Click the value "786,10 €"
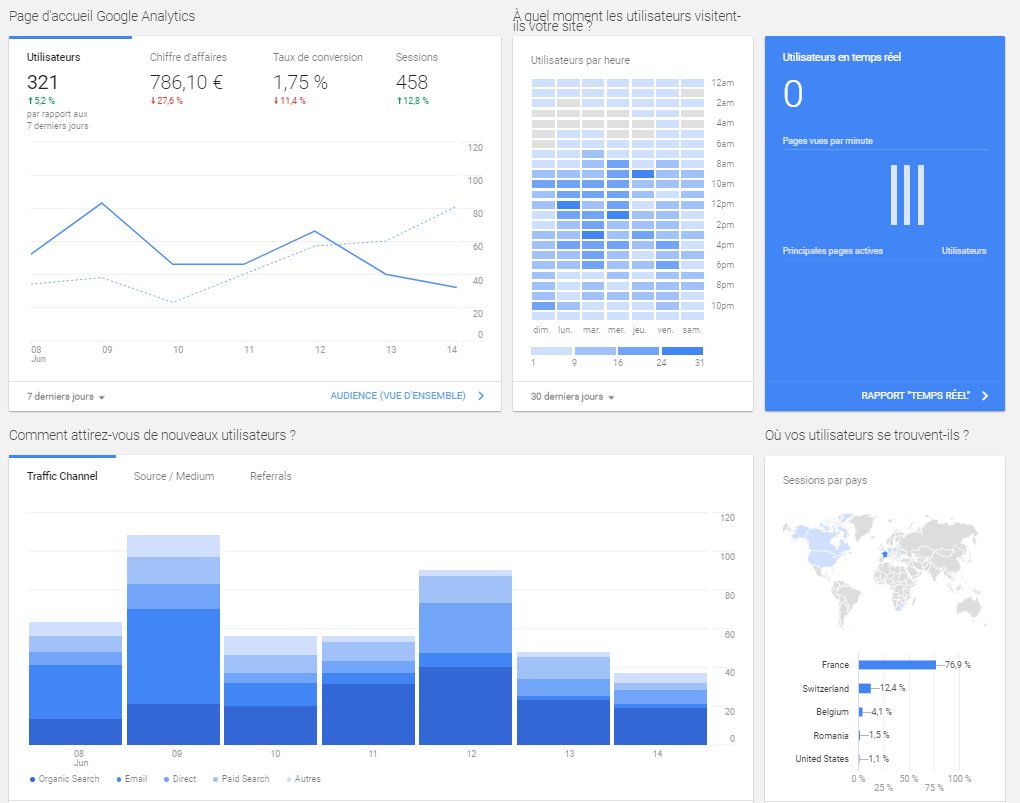The height and width of the screenshot is (803, 1020). (x=186, y=82)
